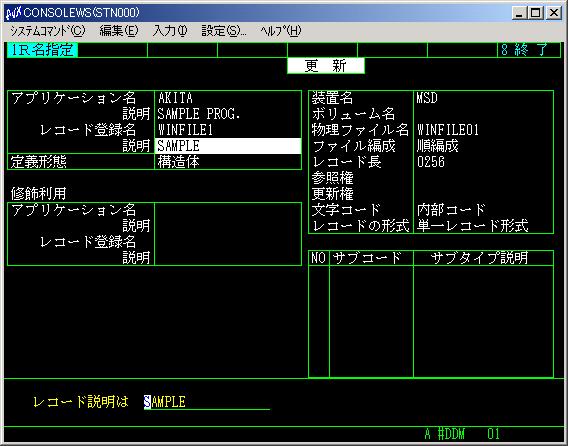Select the highlighted SAMPLE description field
Viewport: 568px width, 446px height.
[228, 146]
